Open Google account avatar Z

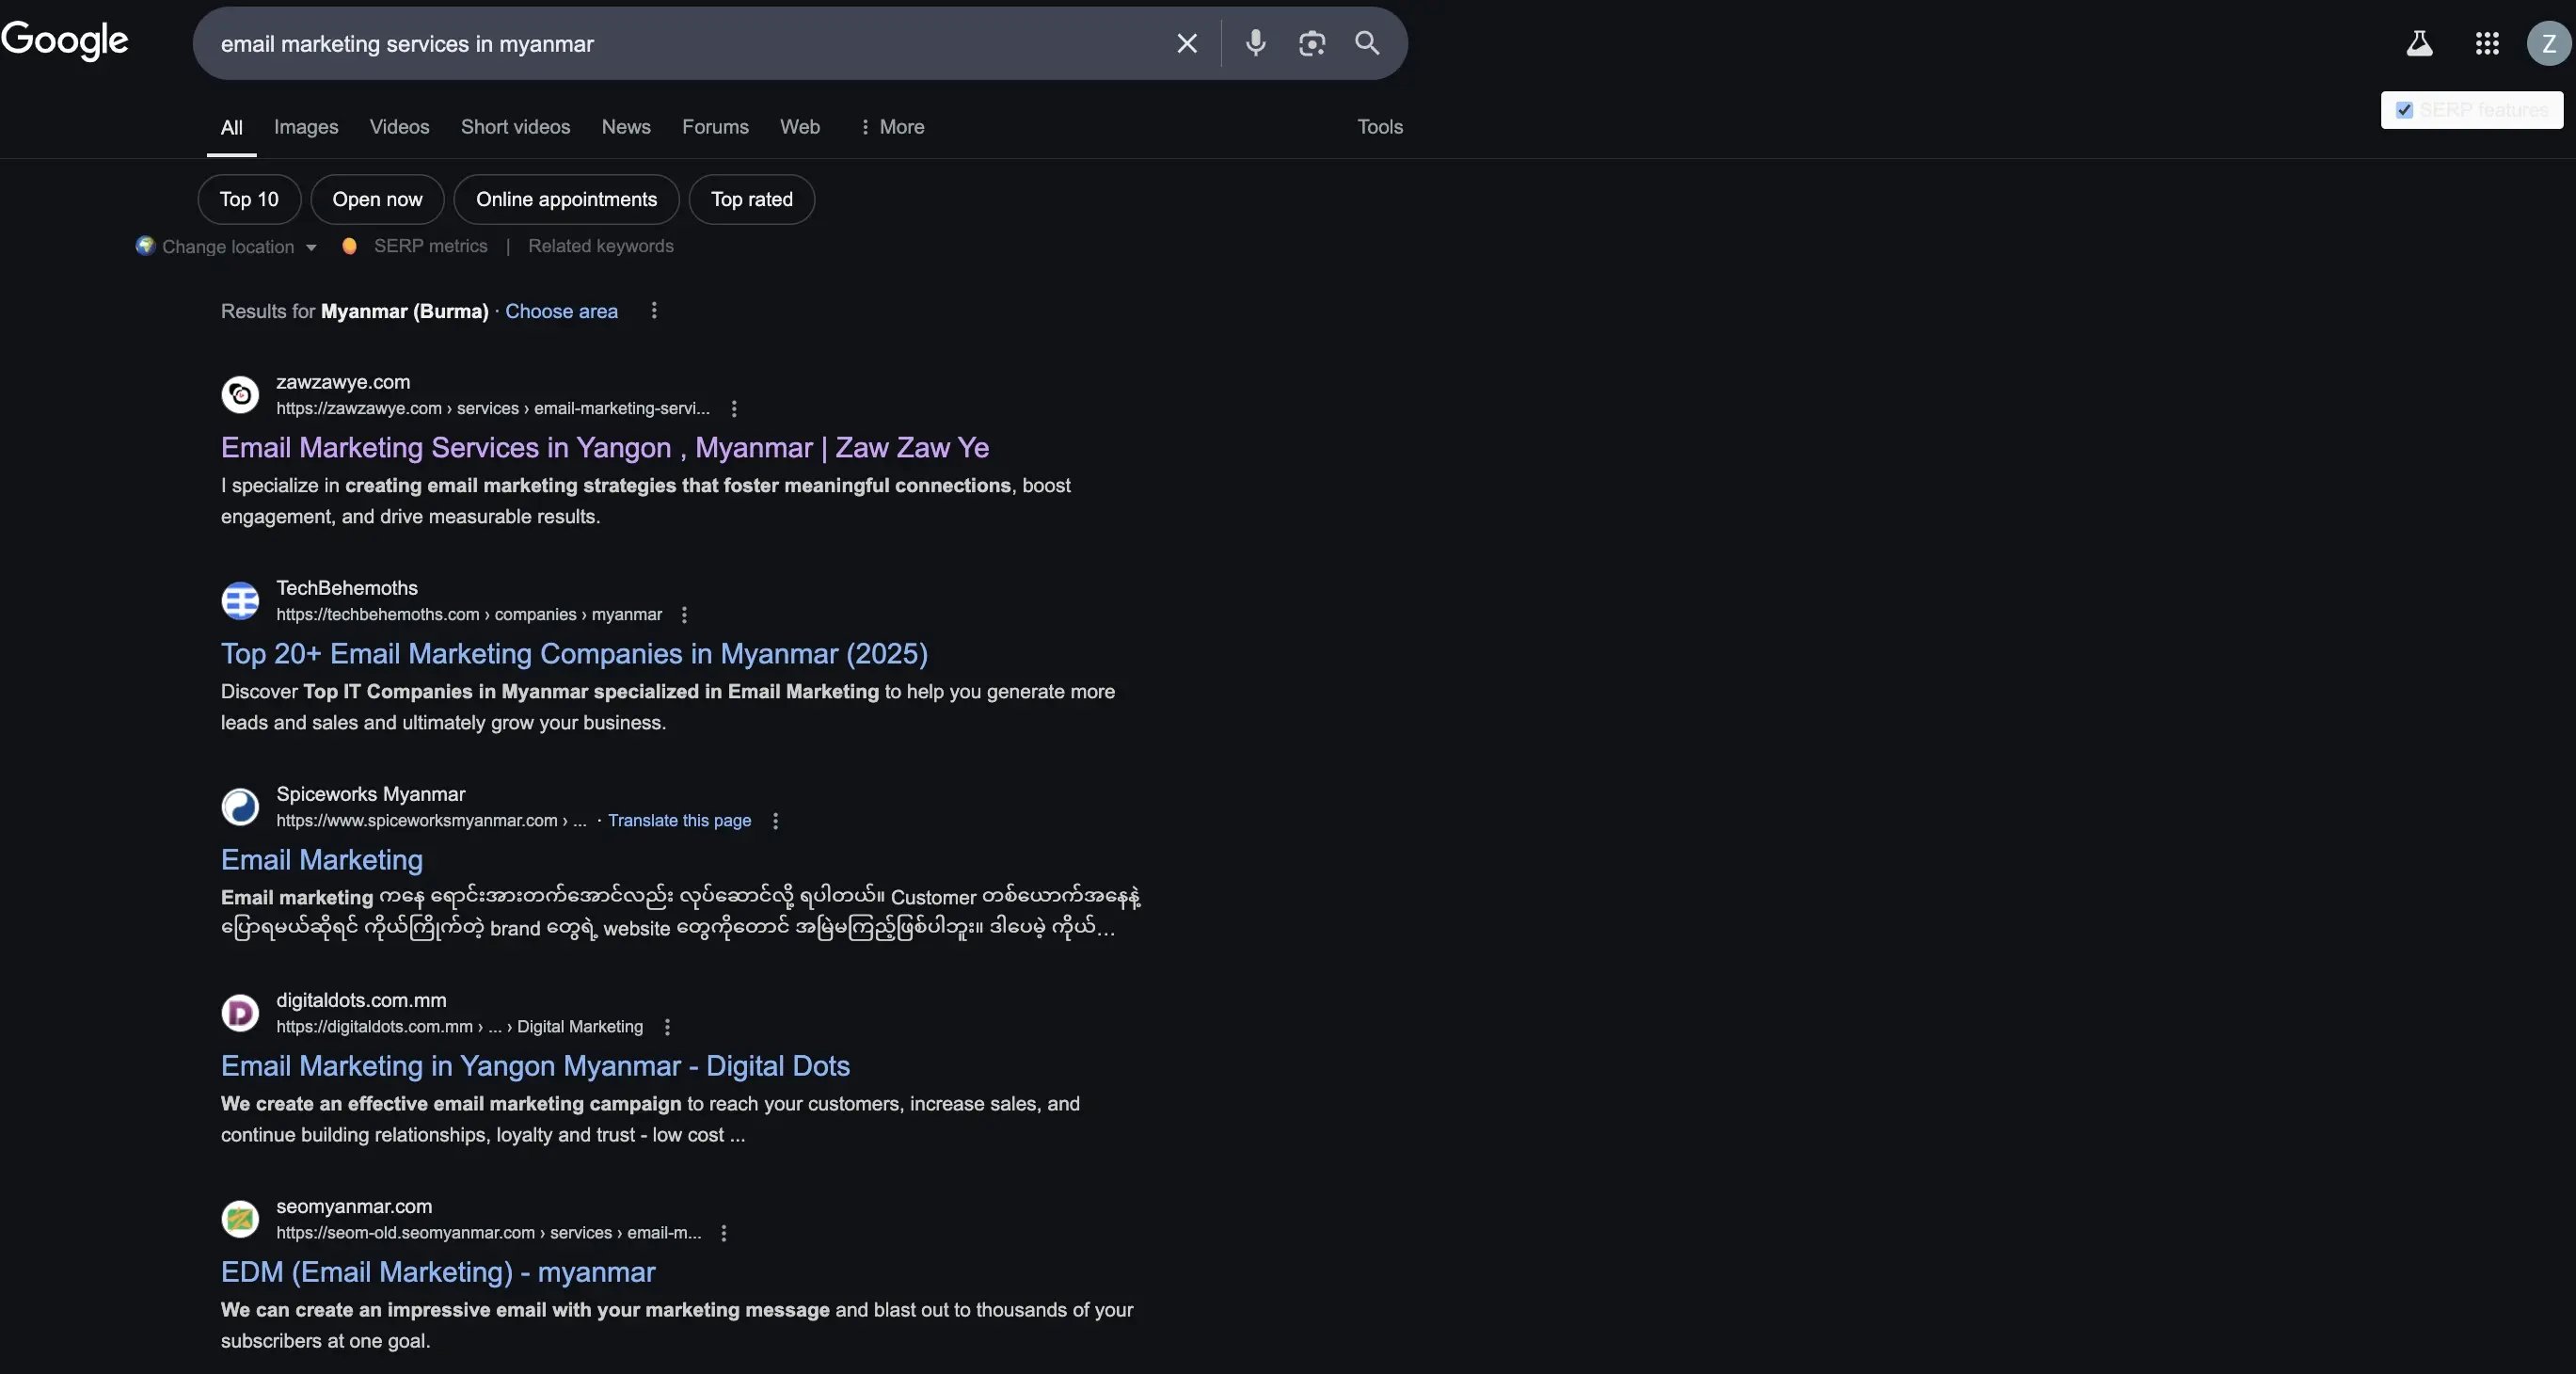click(2548, 44)
